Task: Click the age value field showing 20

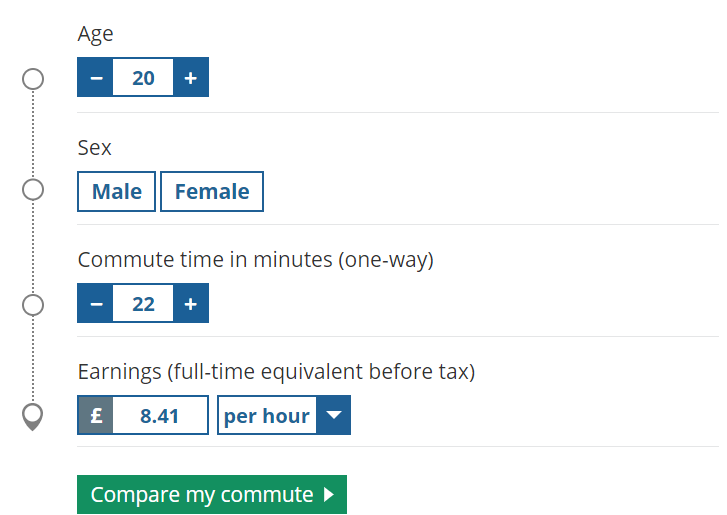Action: [x=143, y=78]
